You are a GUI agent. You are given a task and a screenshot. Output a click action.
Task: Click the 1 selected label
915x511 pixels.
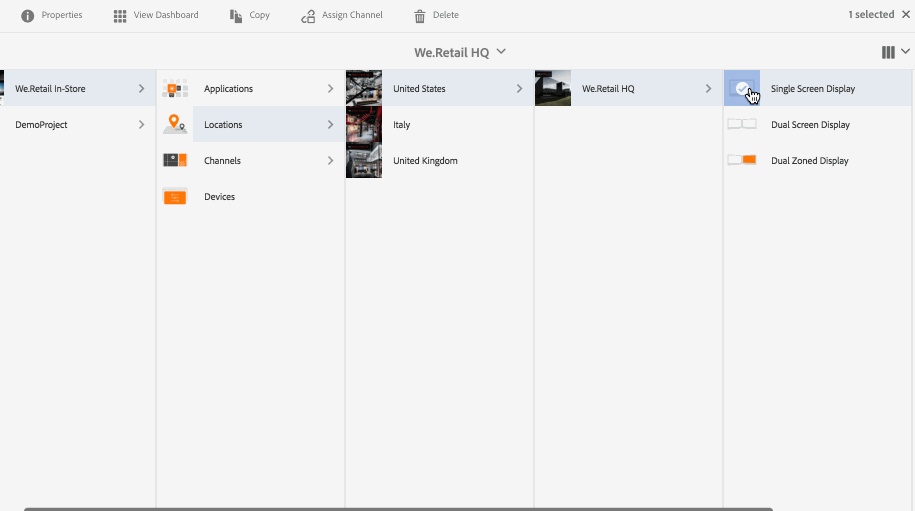[x=871, y=15]
